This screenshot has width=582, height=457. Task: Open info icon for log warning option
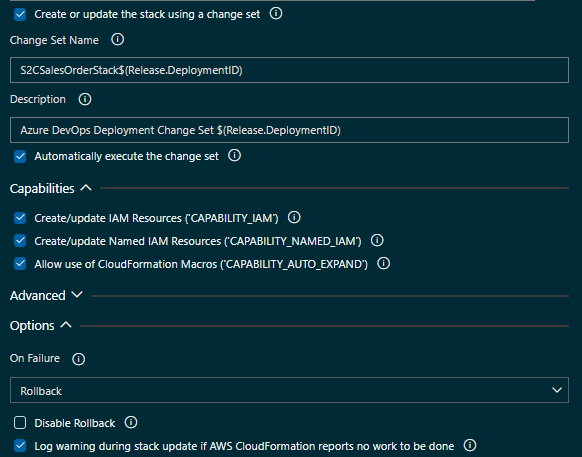pos(470,445)
